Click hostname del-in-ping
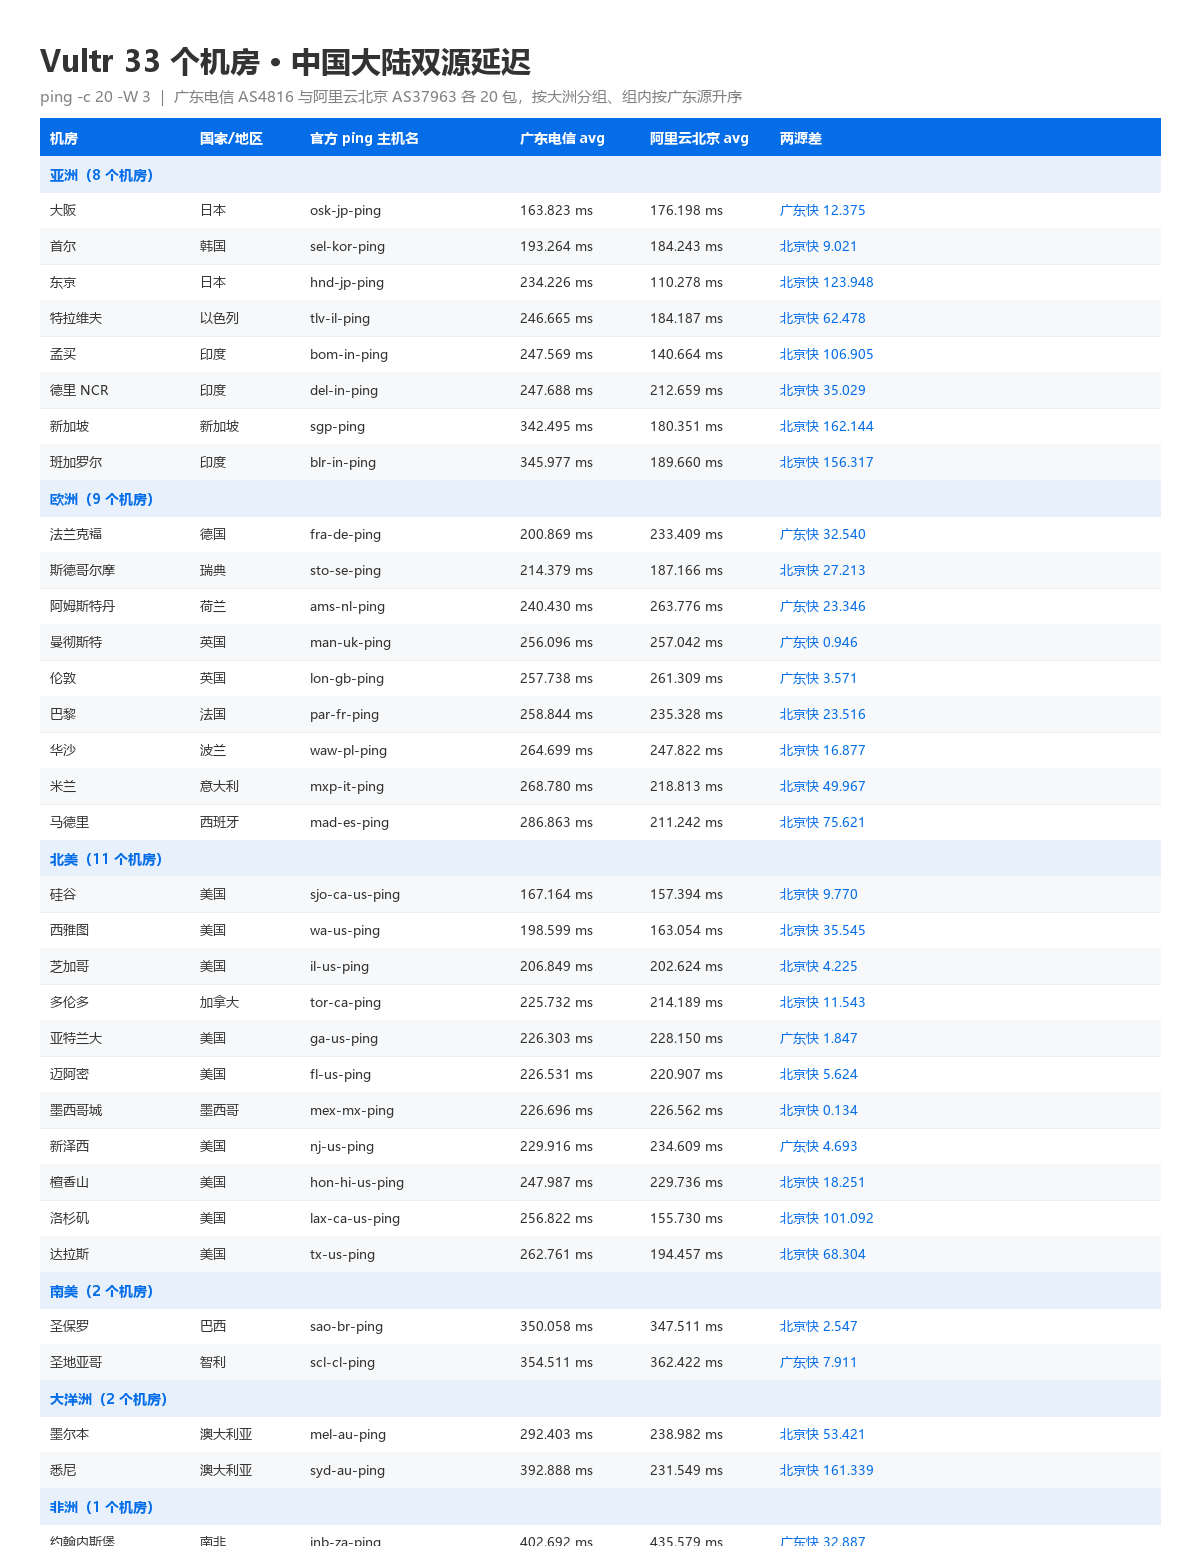 (x=344, y=391)
